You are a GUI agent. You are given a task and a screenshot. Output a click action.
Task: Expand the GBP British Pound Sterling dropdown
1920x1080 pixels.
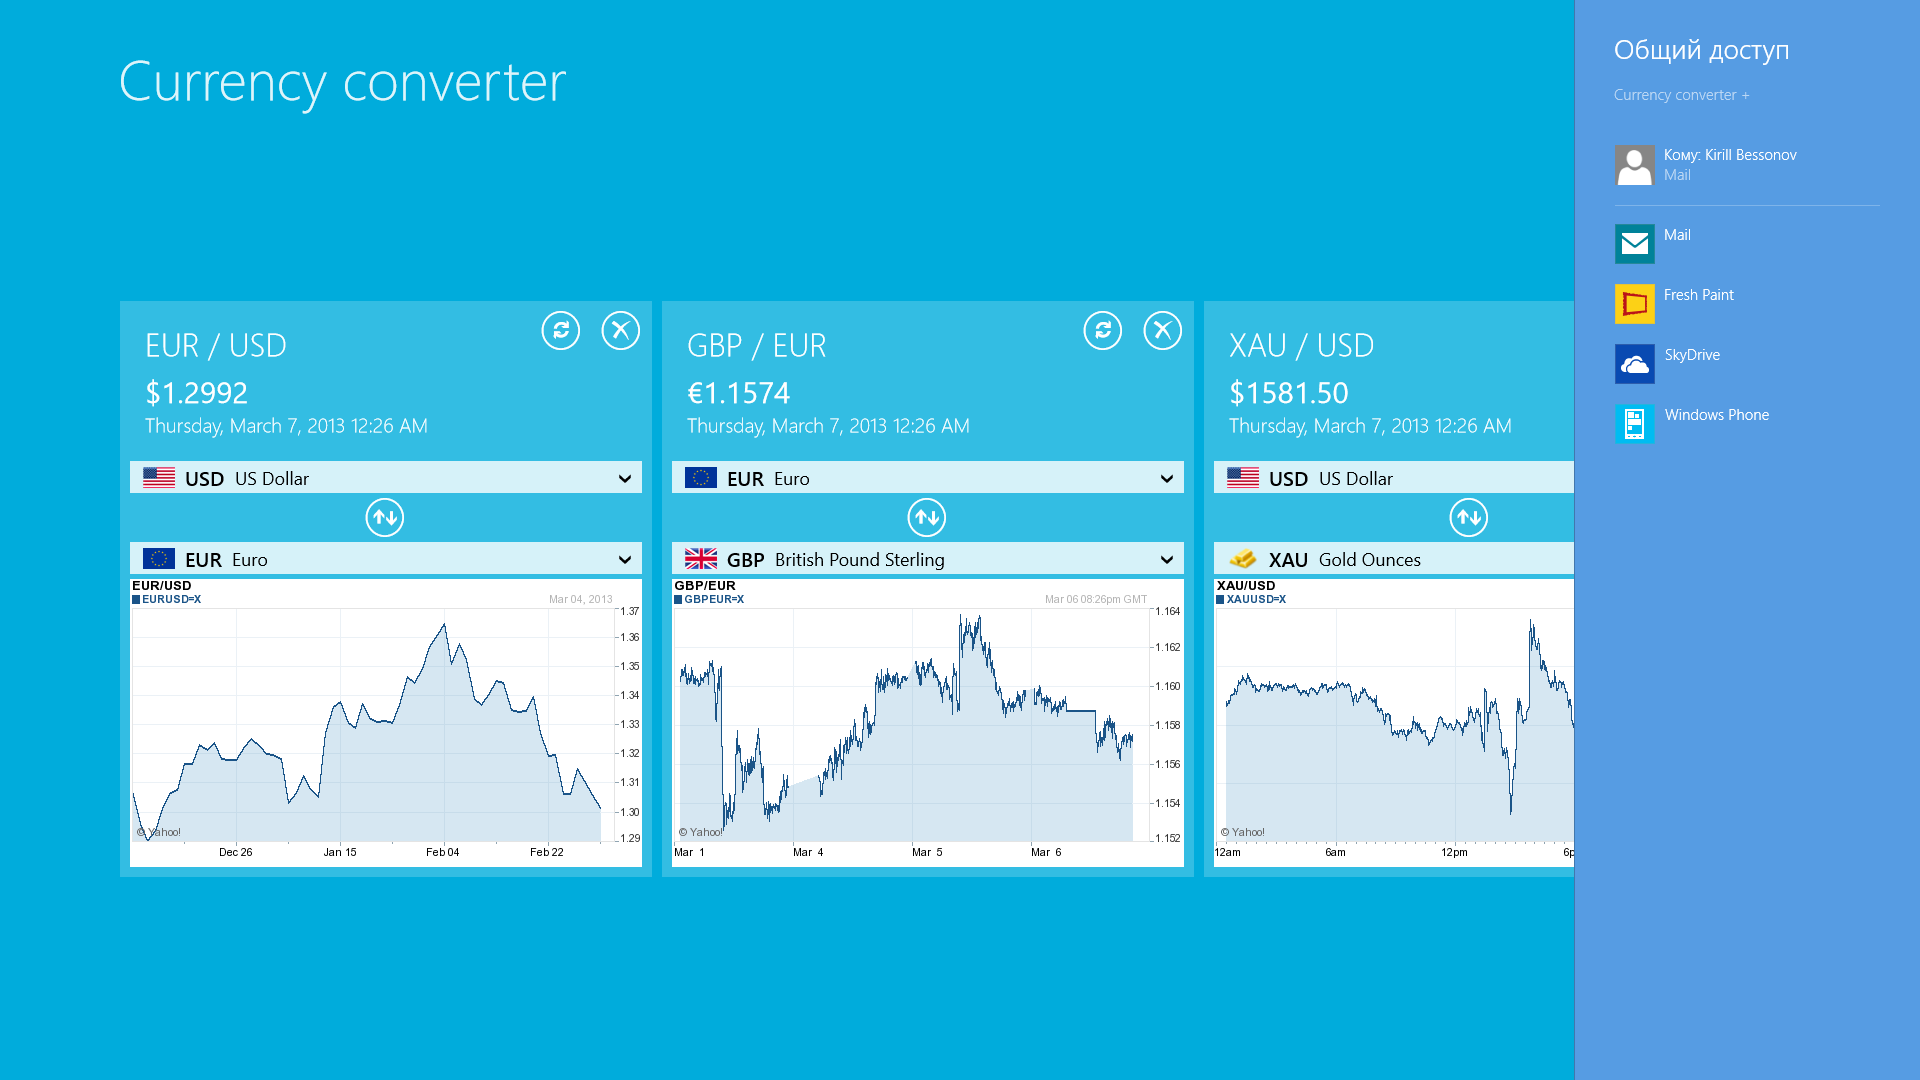[x=1166, y=558]
